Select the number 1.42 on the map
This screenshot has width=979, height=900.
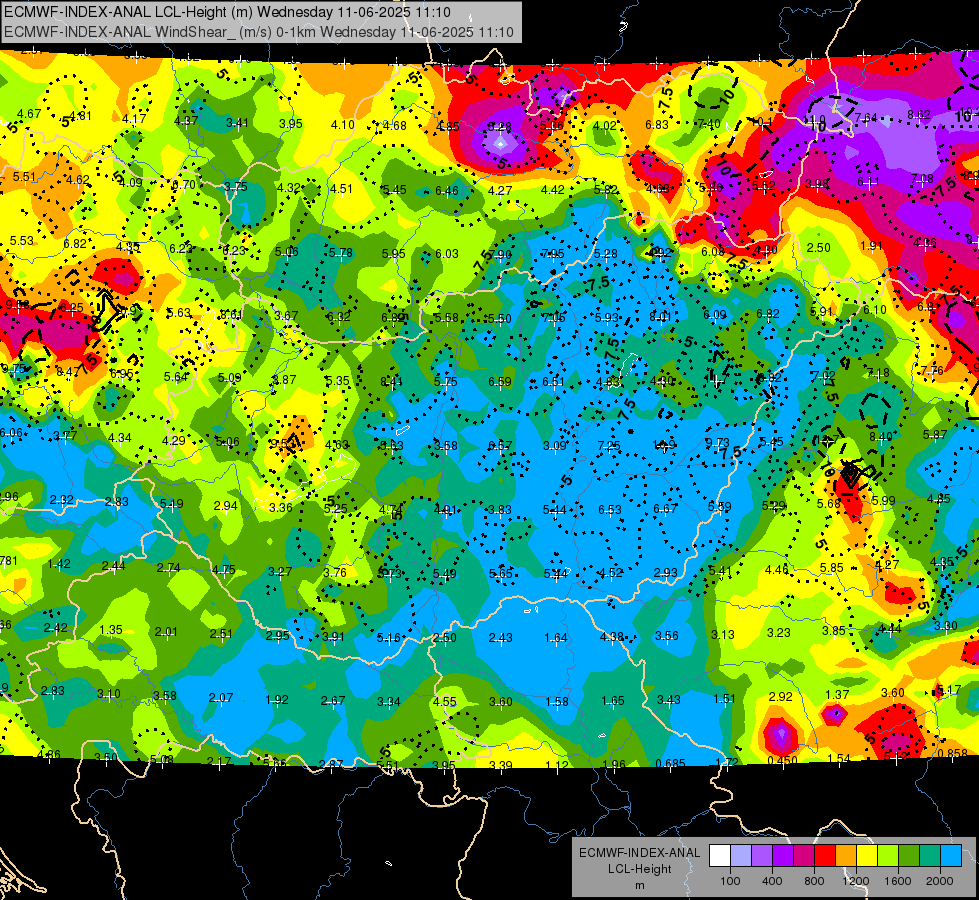click(x=59, y=563)
